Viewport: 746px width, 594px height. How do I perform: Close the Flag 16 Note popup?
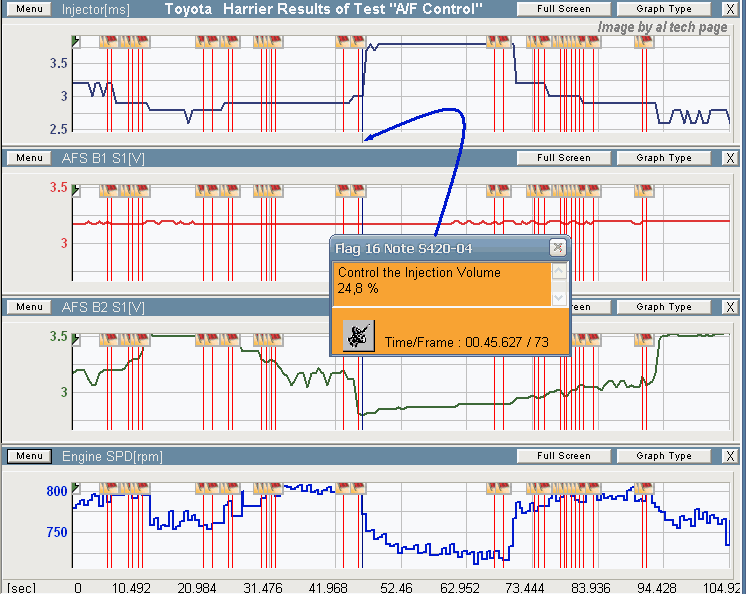tap(557, 248)
